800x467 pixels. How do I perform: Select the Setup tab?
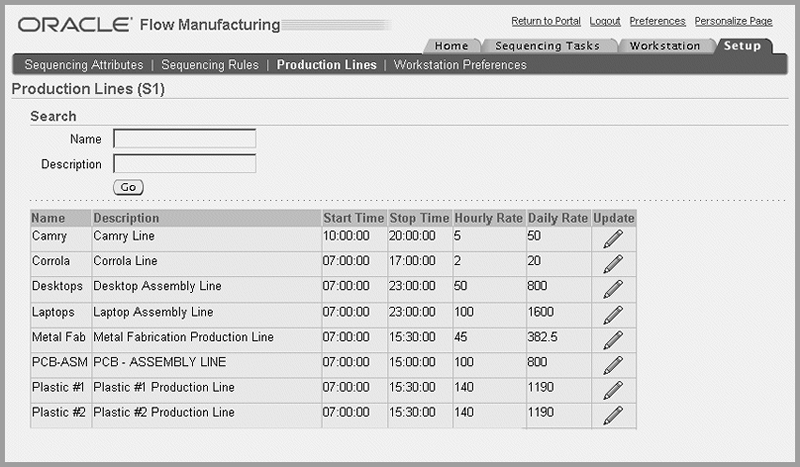[742, 46]
